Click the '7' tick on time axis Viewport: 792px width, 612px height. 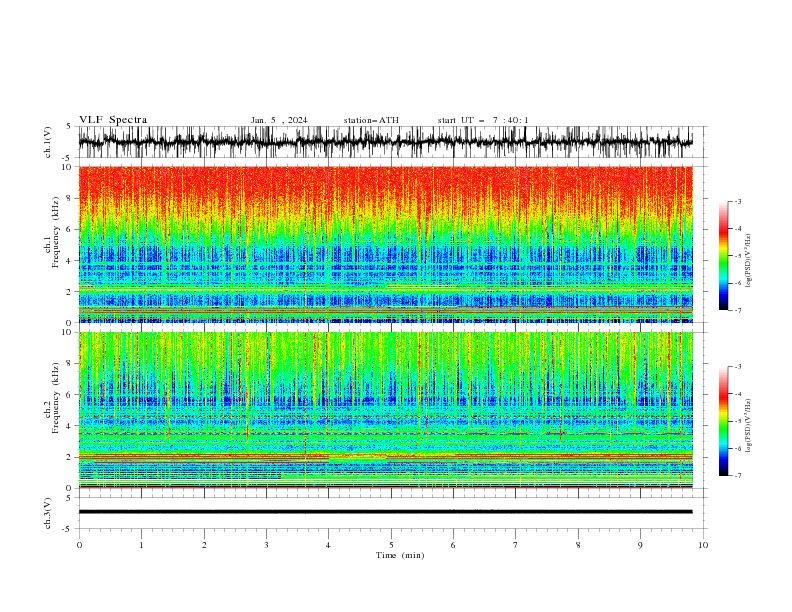pos(516,545)
